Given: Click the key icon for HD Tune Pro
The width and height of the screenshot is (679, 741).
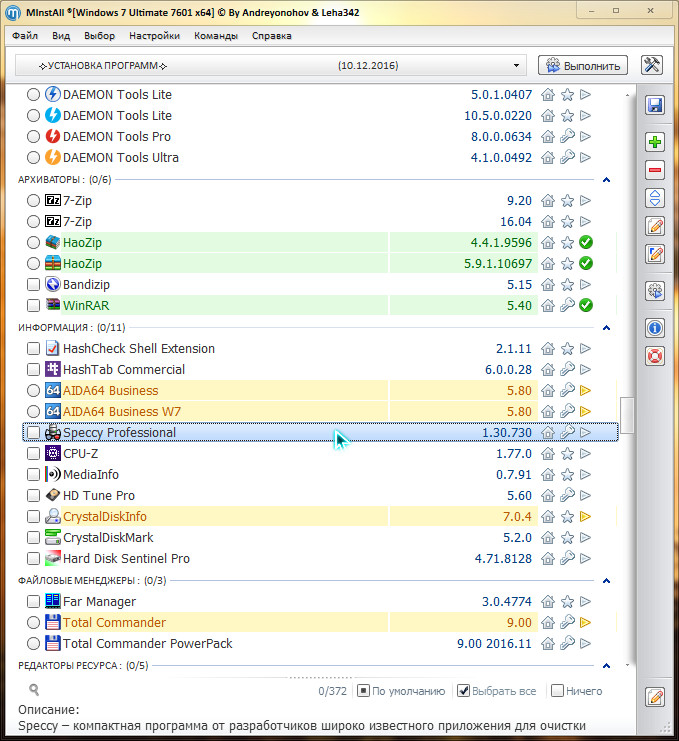Looking at the screenshot, I should pos(567,496).
